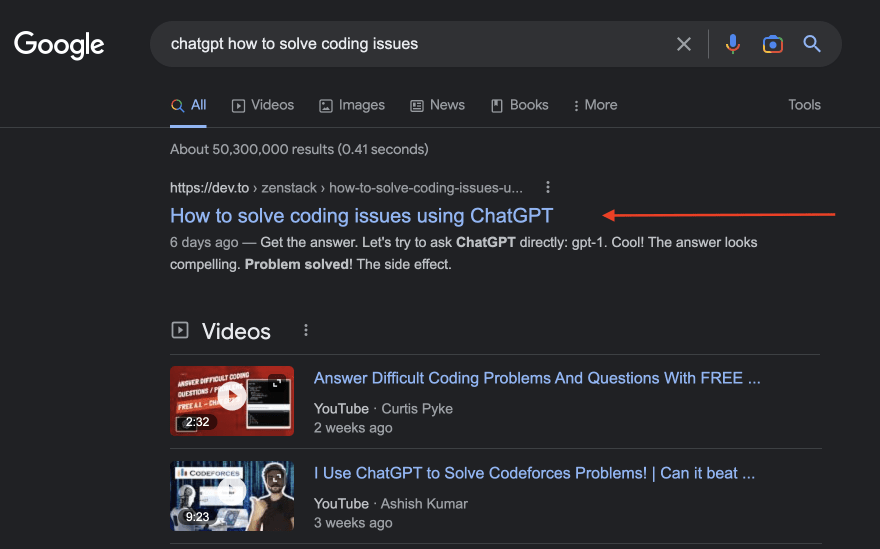Submit search with the magnifying glass icon

(812, 44)
